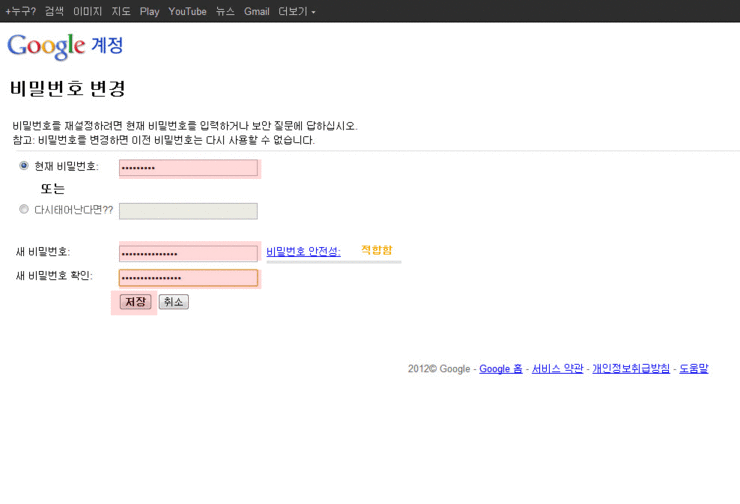Viewport: 740px width, 504px height.
Task: Click the 2012© Google footer text
Action: 439,369
